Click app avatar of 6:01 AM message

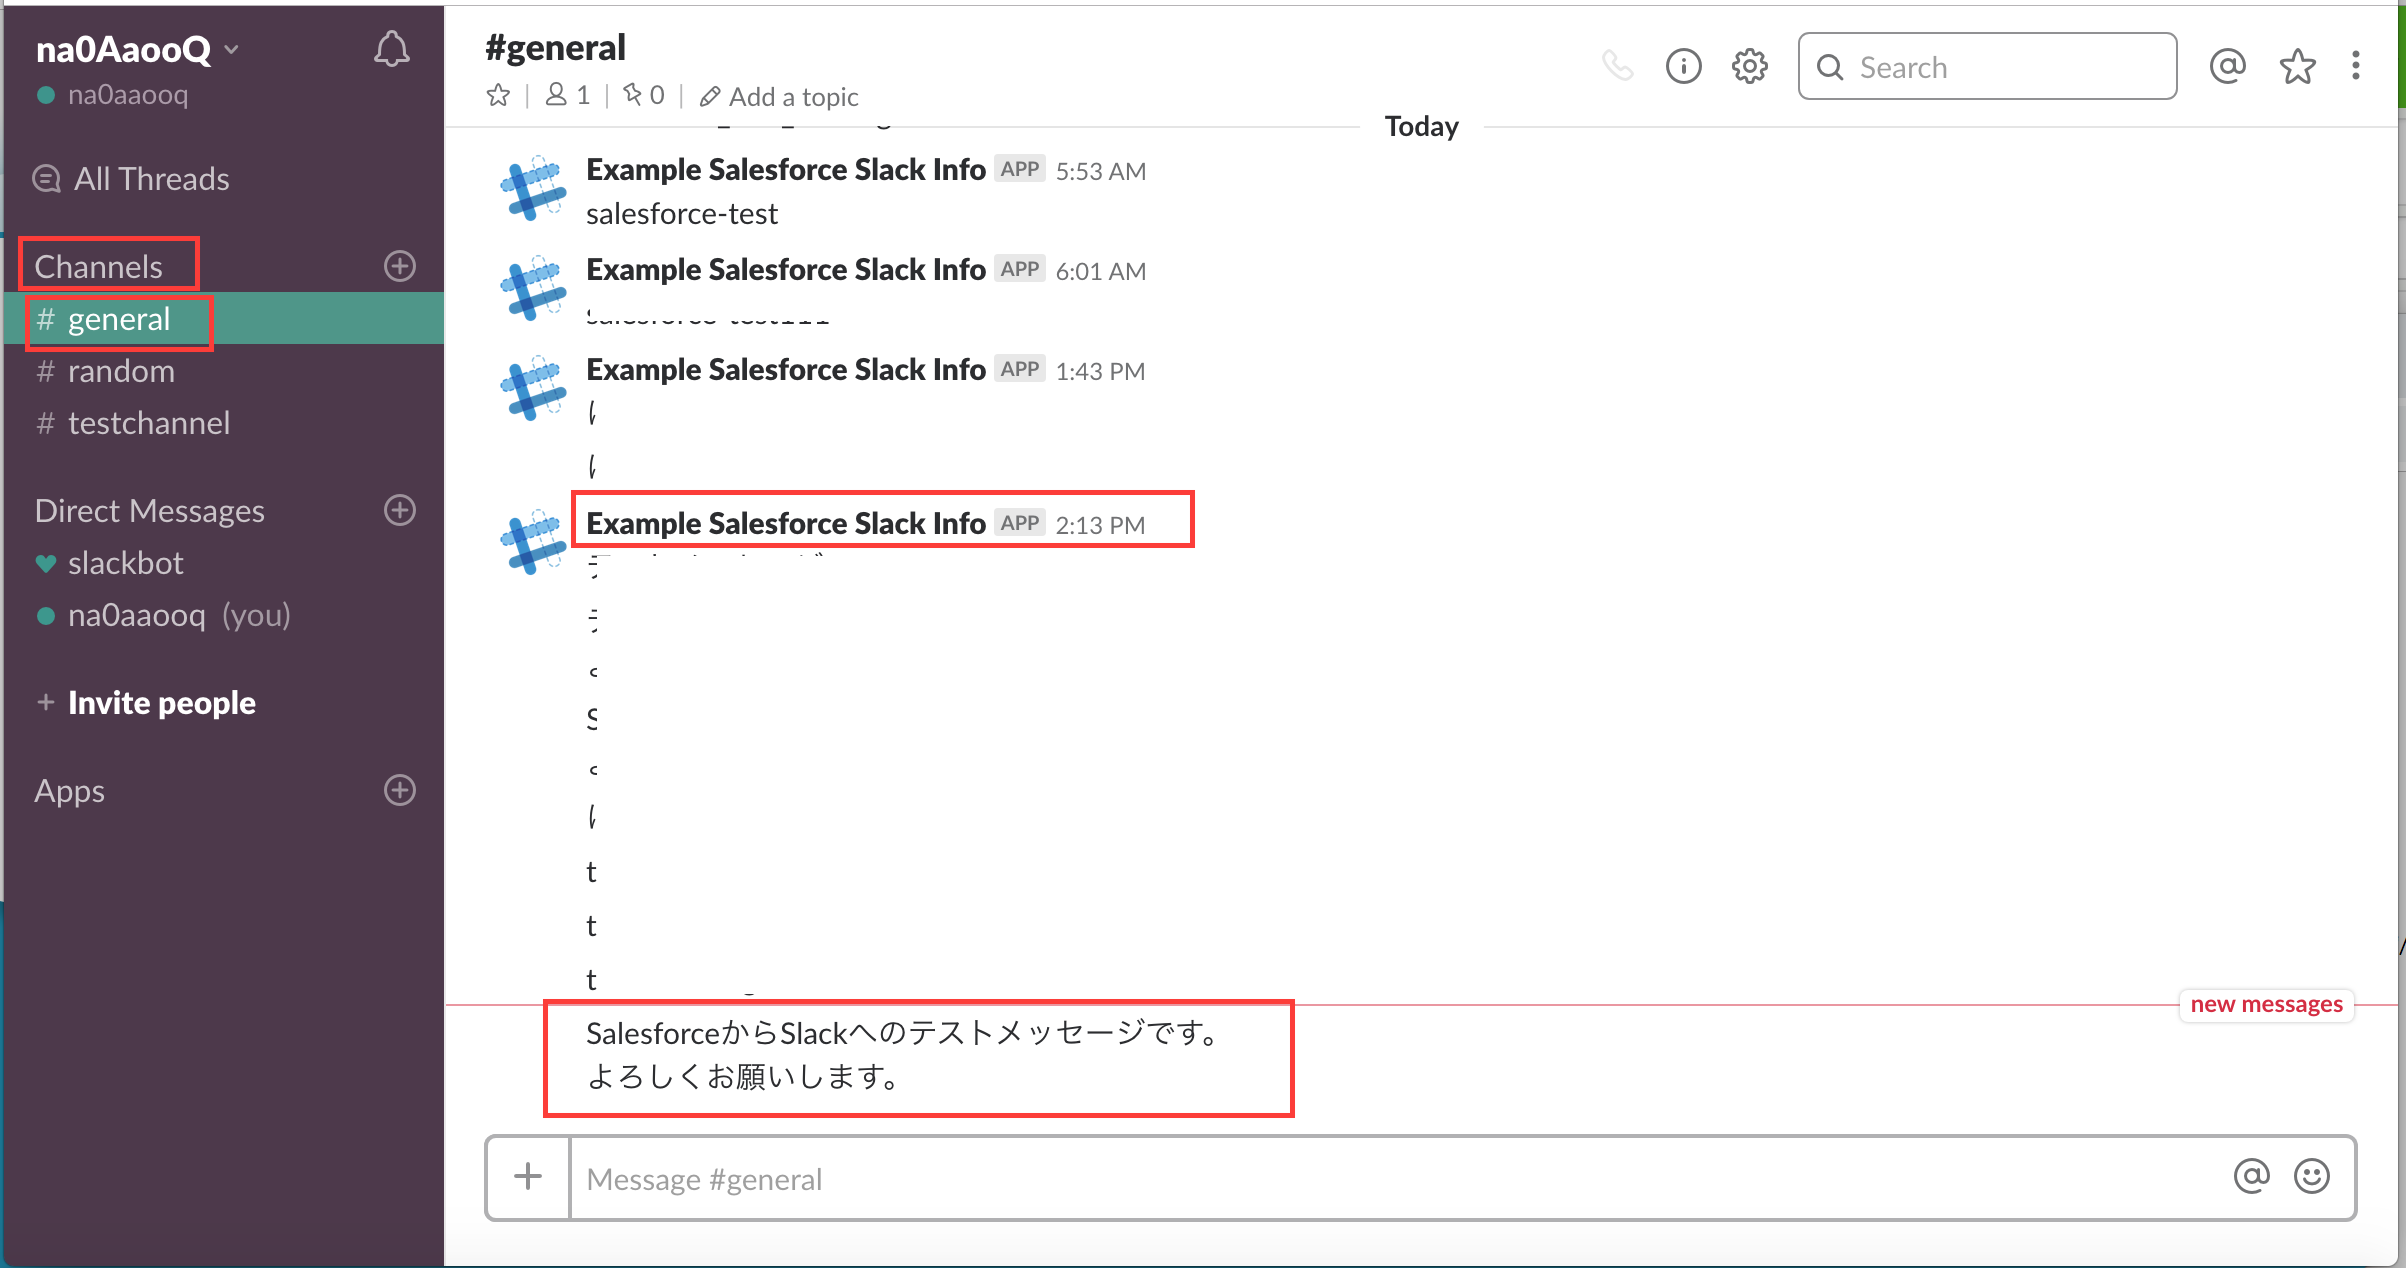[x=533, y=287]
